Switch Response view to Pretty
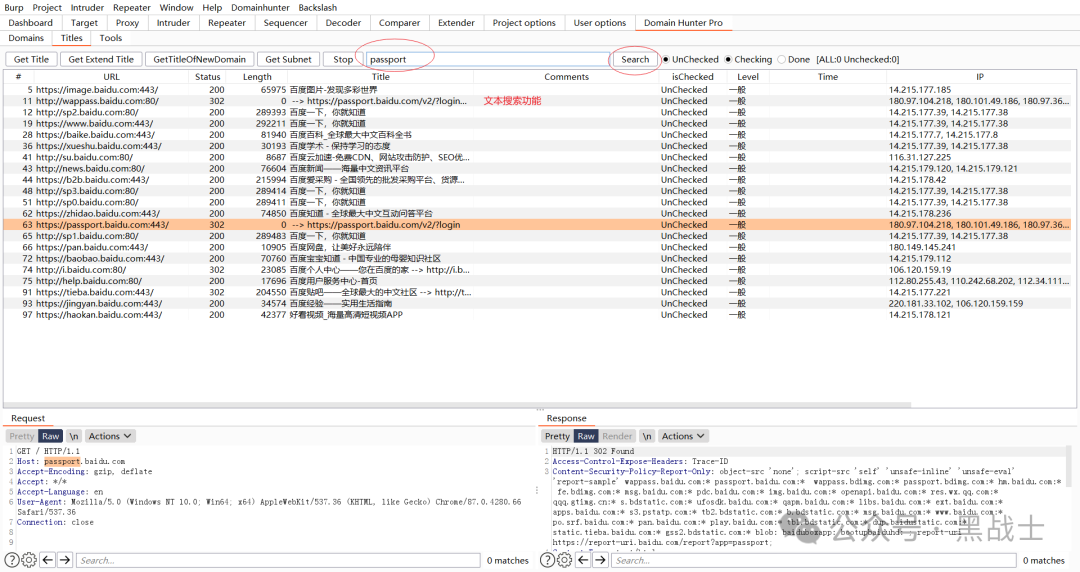The height and width of the screenshot is (572, 1080). click(x=557, y=436)
